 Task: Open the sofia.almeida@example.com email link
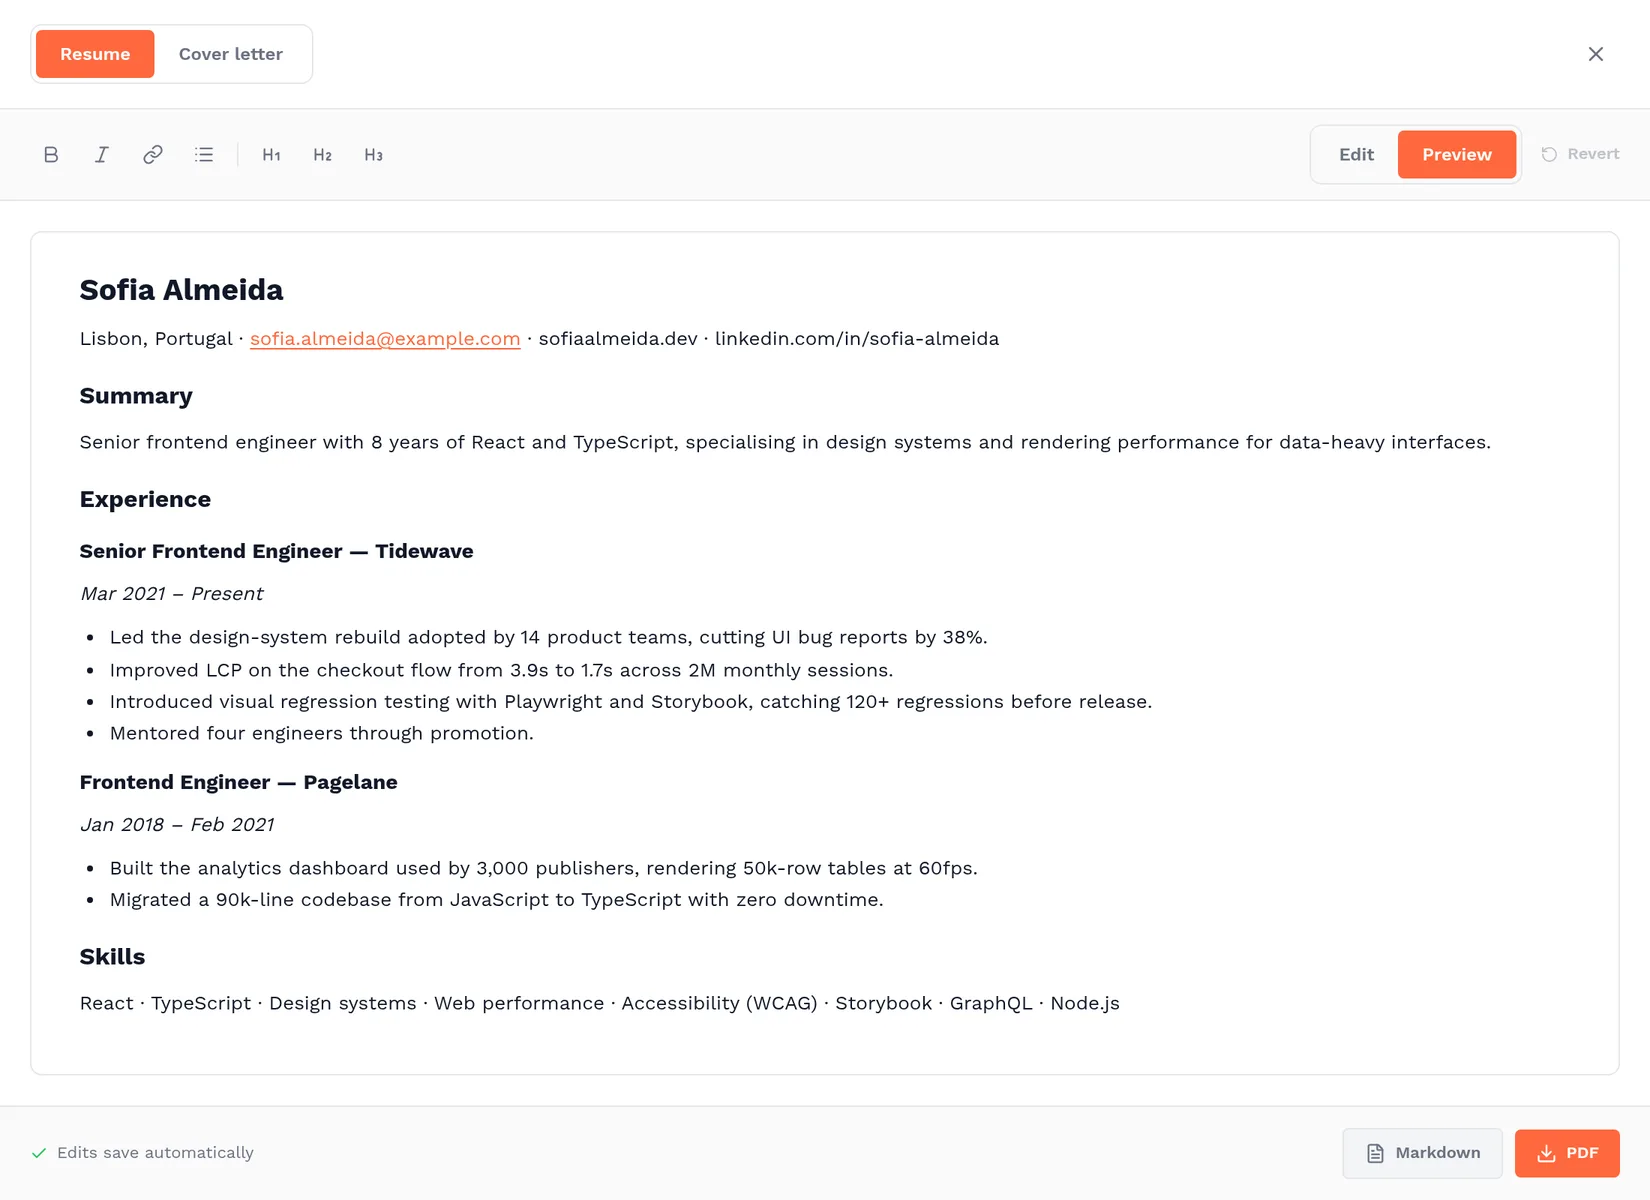point(385,339)
